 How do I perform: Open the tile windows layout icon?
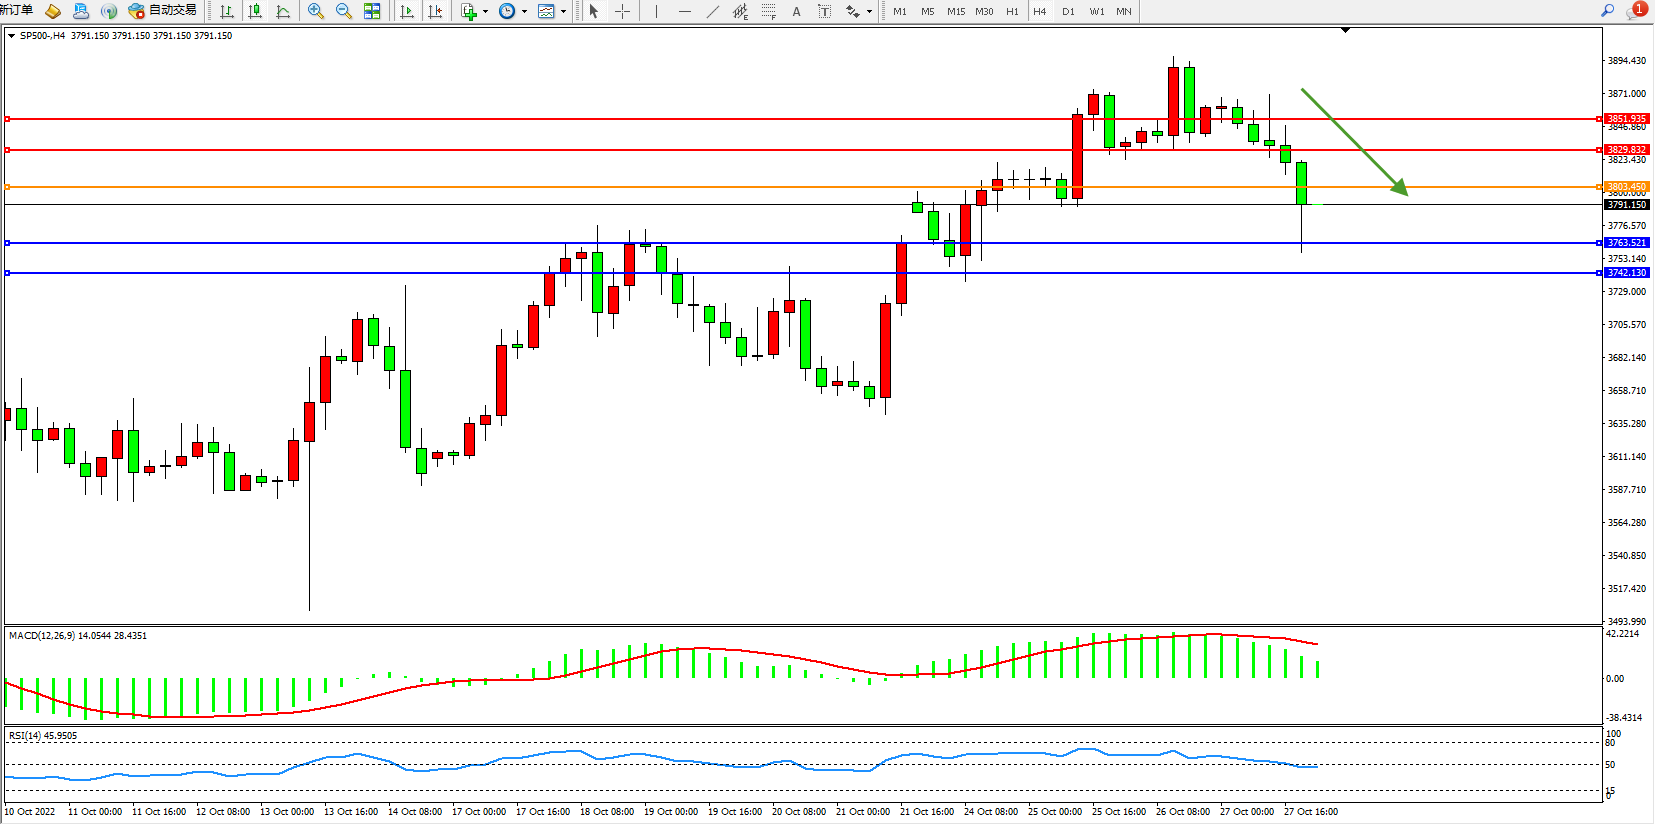(372, 11)
